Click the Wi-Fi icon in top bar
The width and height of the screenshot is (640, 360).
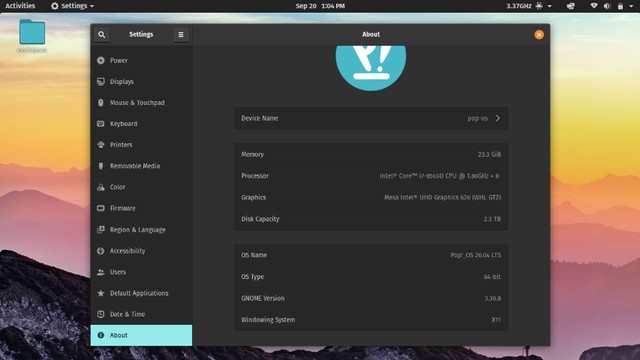tap(594, 6)
